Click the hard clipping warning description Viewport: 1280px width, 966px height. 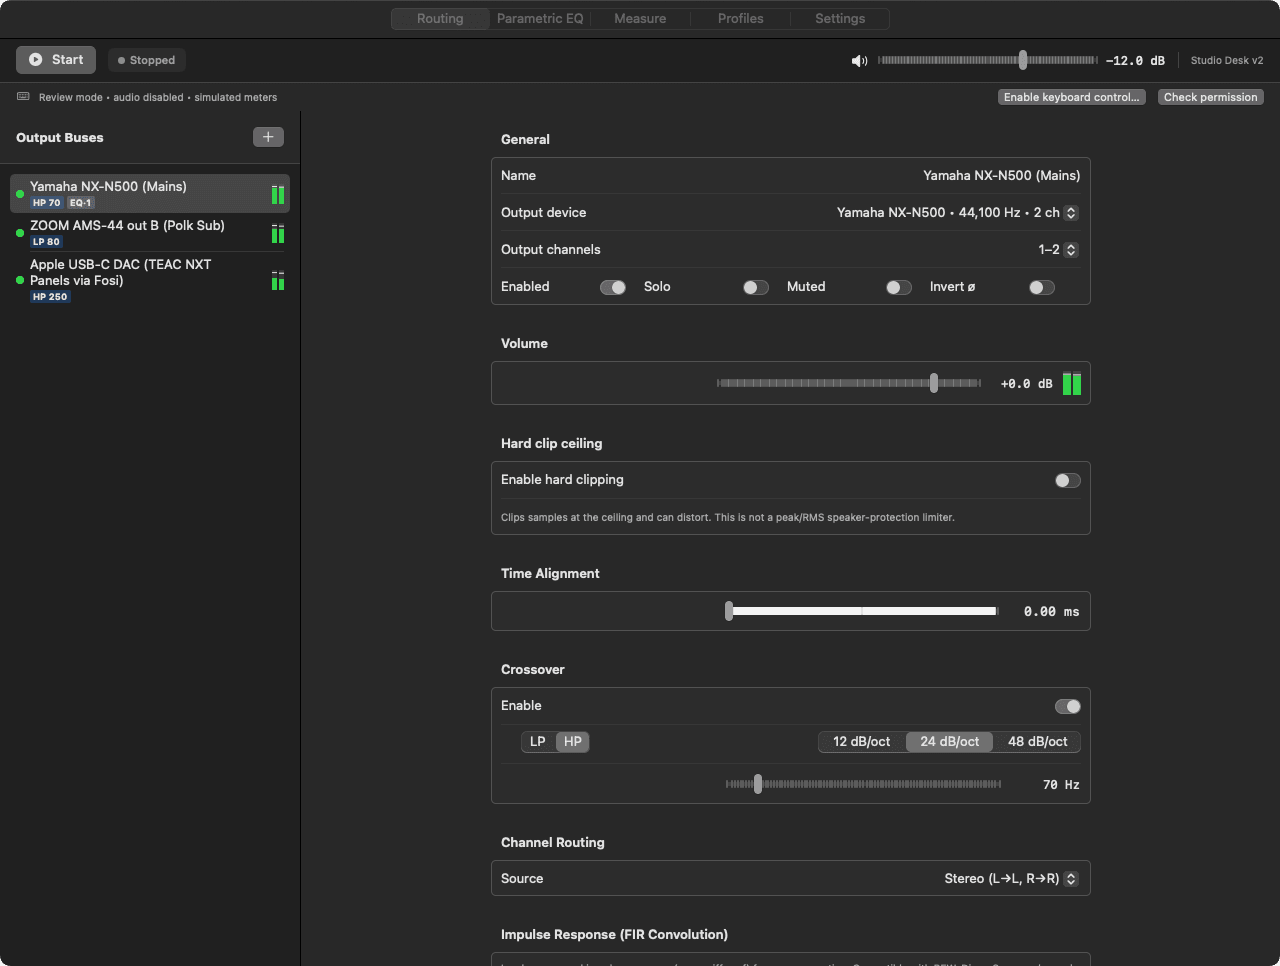coord(728,518)
